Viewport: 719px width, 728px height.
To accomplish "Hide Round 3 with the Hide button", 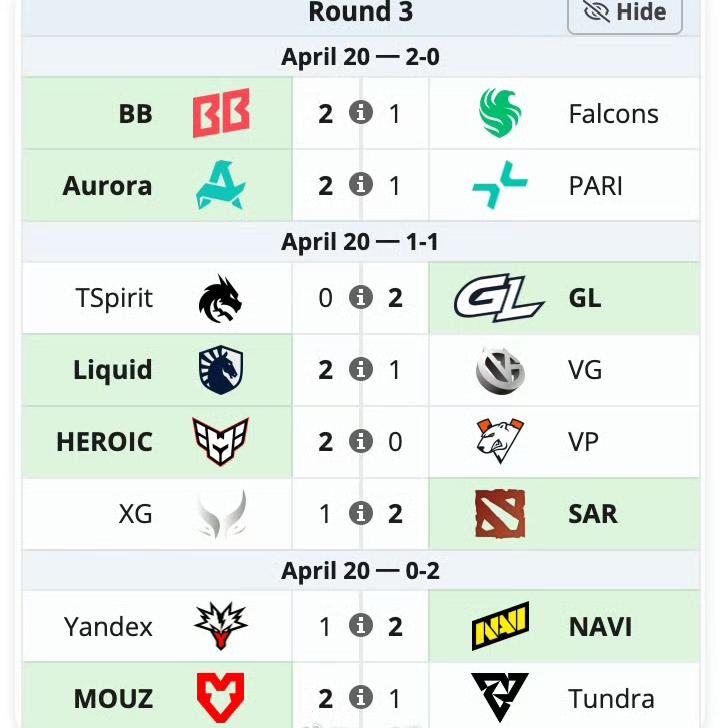I will pyautogui.click(x=625, y=13).
